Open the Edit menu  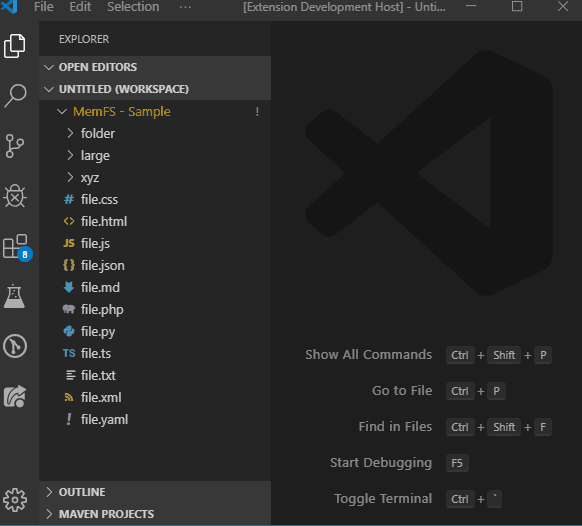[80, 7]
